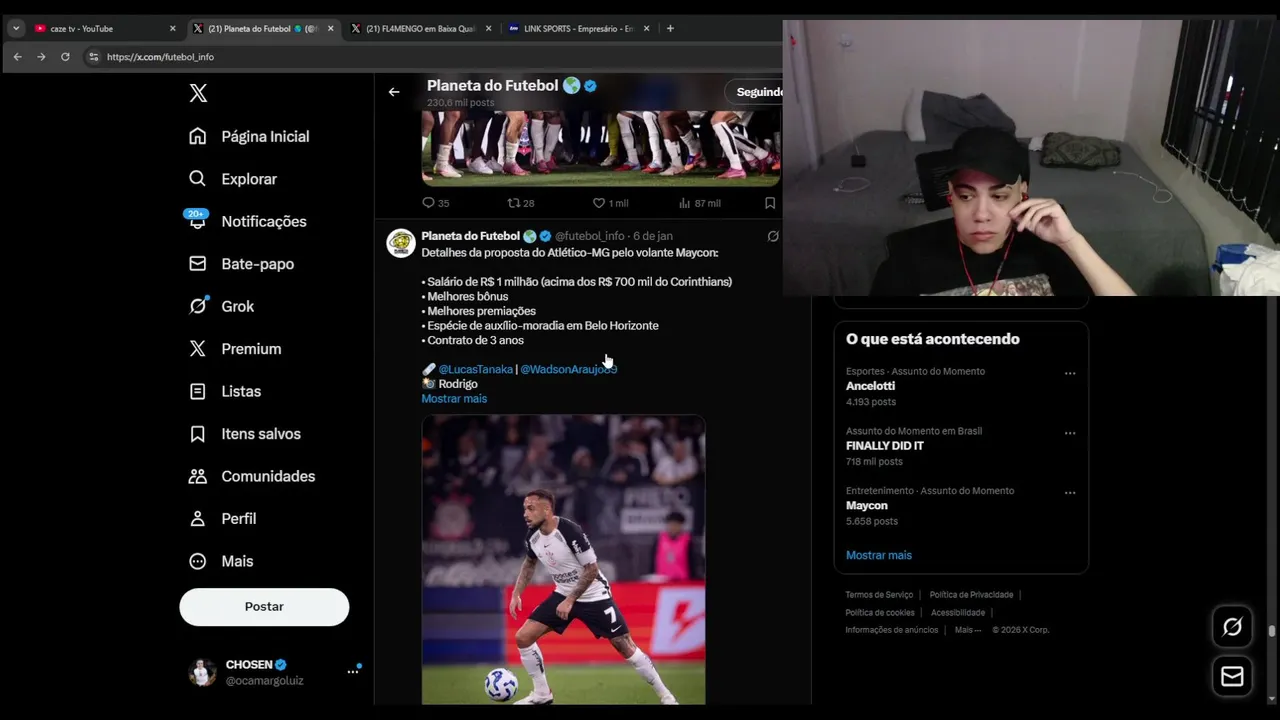Open Página Inicial from the sidebar
Image resolution: width=1280 pixels, height=720 pixels.
tap(249, 136)
